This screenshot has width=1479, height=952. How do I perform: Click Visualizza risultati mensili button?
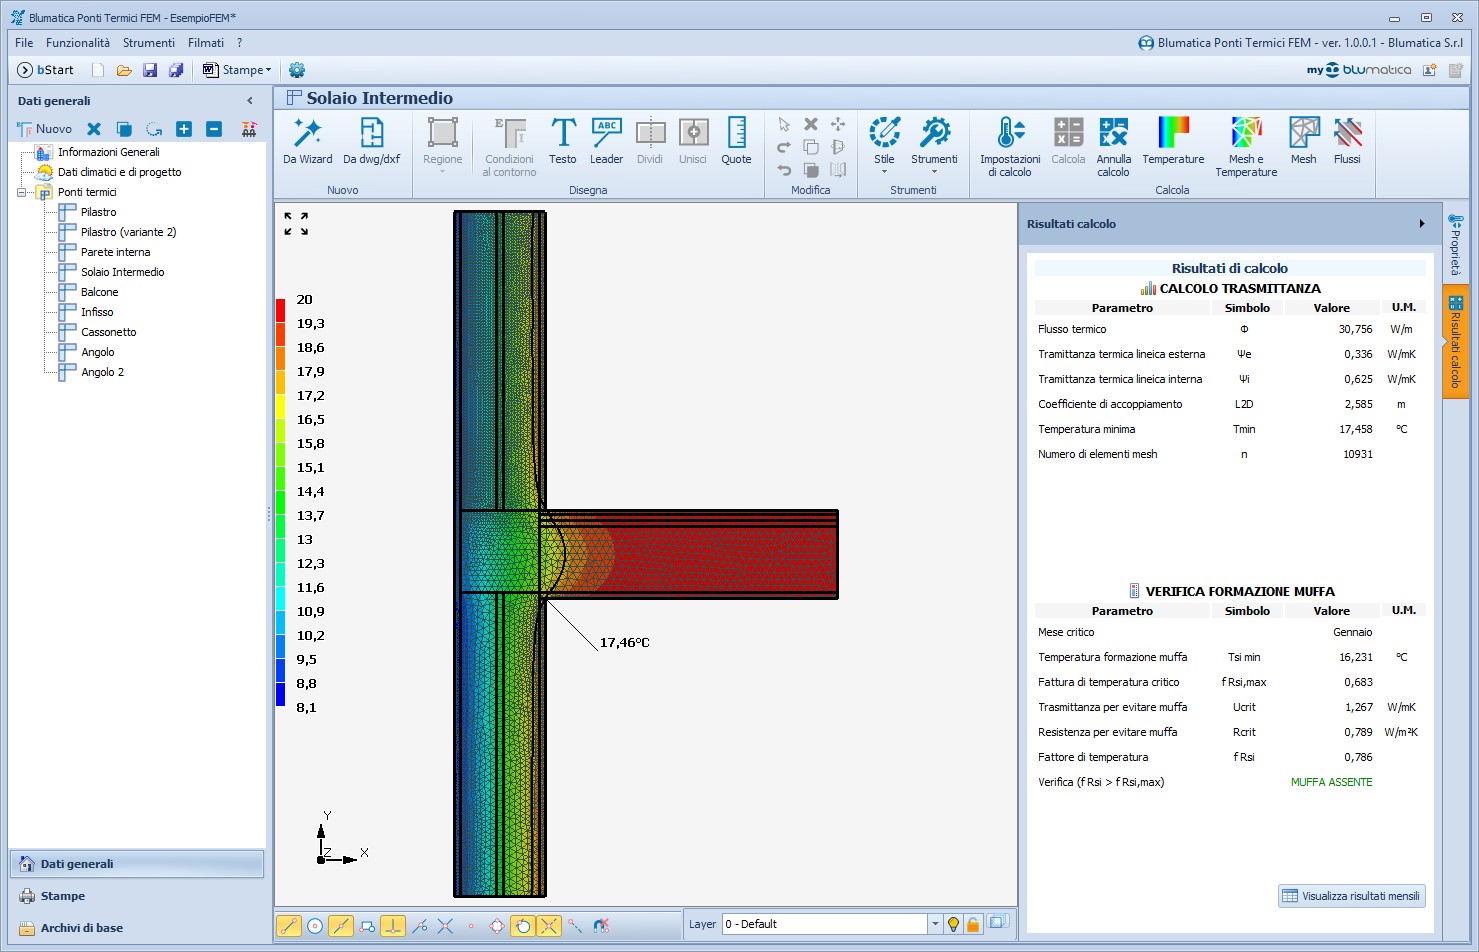click(1351, 896)
